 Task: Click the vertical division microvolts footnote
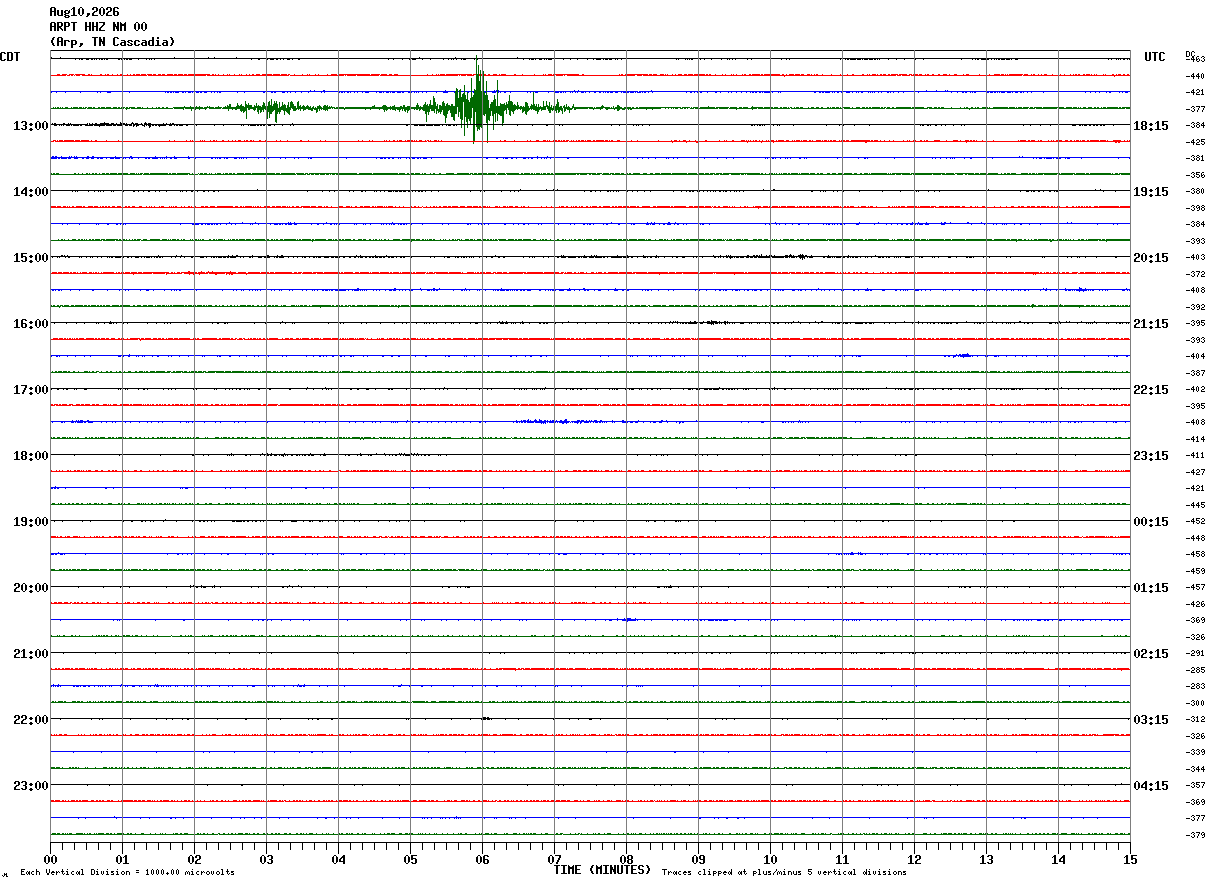point(127,872)
